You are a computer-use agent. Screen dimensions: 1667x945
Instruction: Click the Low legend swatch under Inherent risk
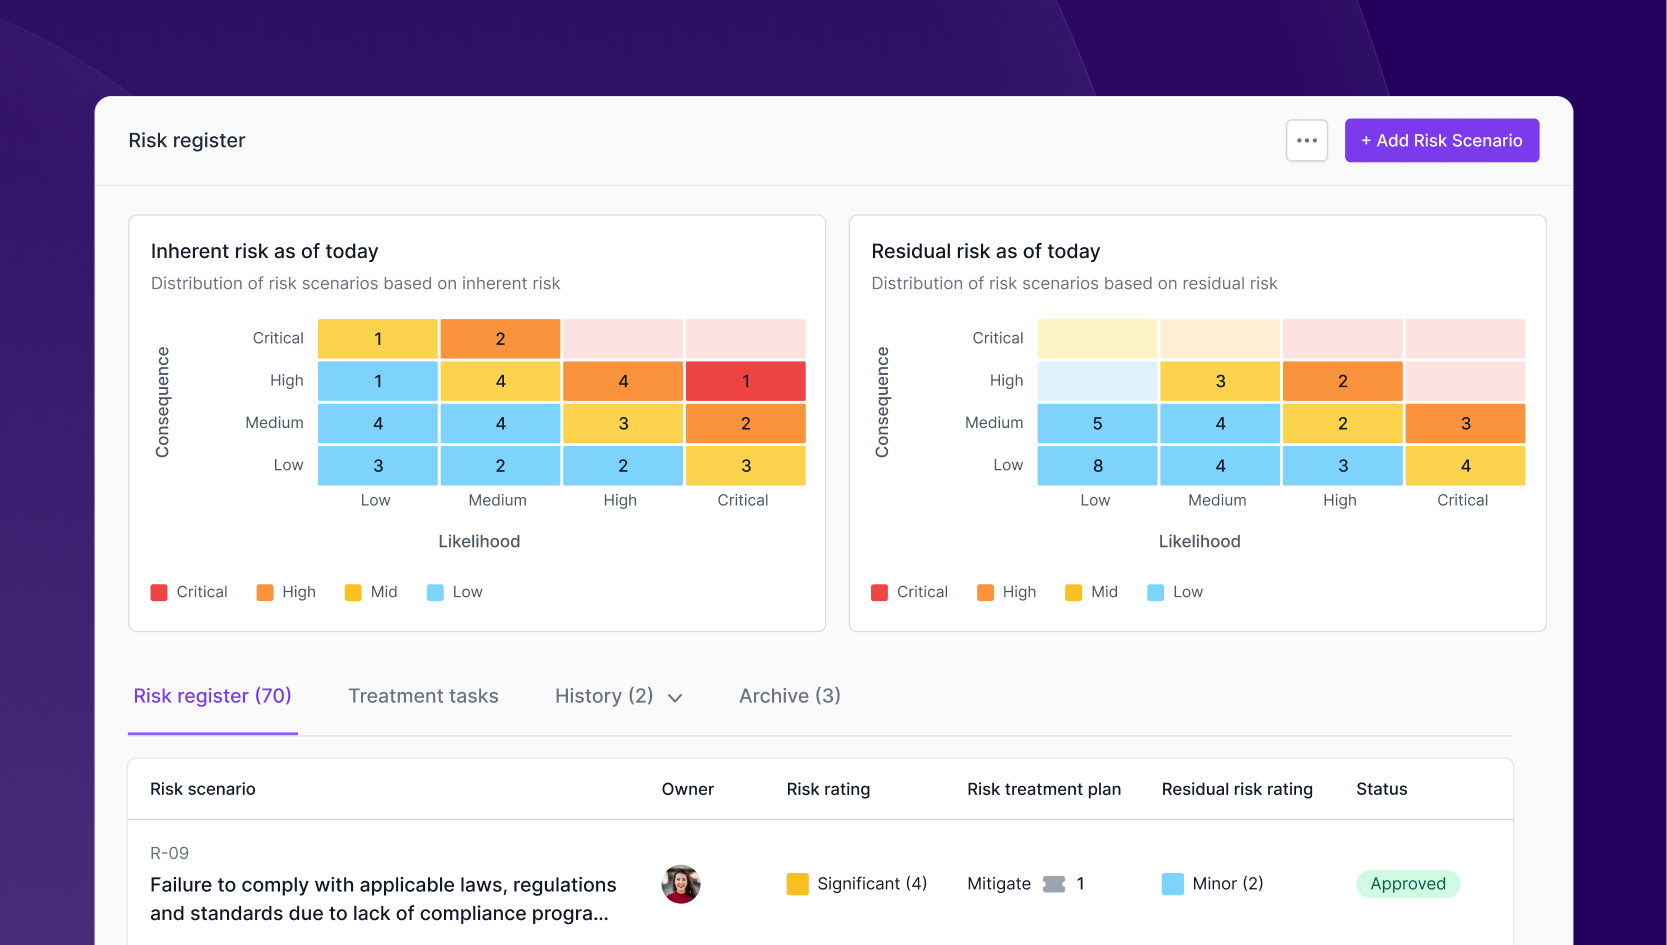click(x=435, y=592)
